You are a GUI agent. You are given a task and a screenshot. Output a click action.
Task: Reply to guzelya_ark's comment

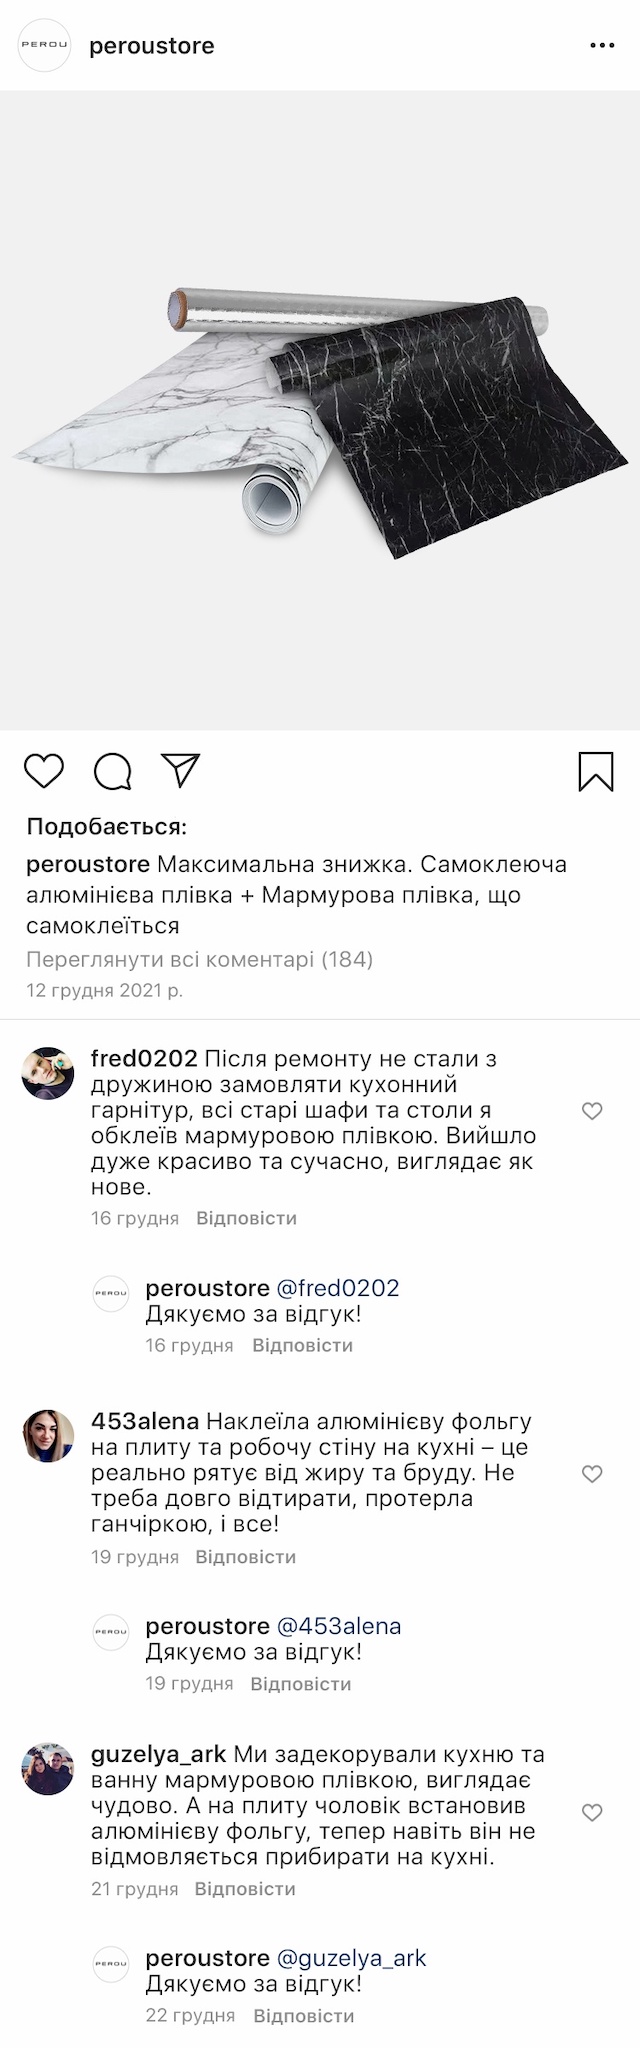pos(245,1889)
